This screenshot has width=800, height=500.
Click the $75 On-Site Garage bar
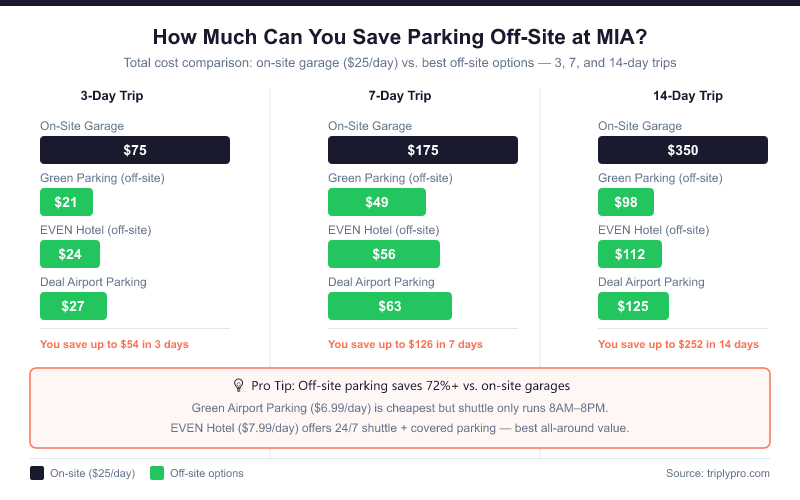point(135,150)
